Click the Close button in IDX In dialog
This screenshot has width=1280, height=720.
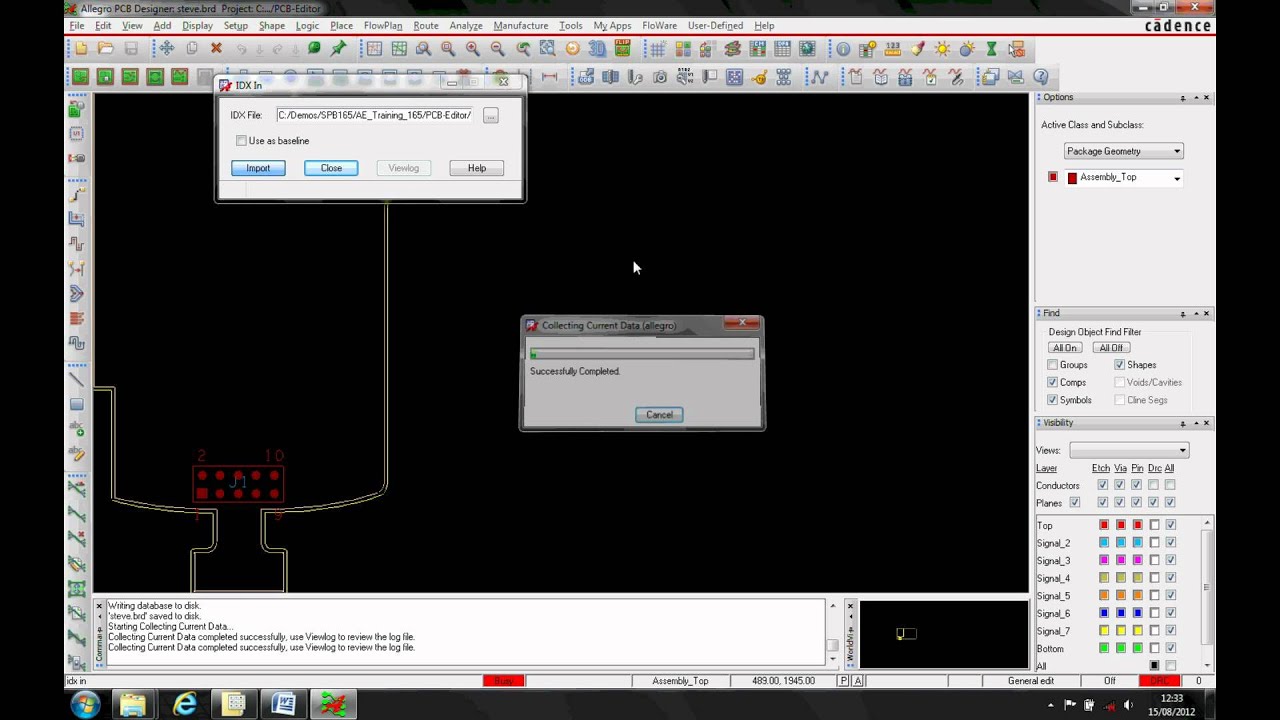point(331,168)
